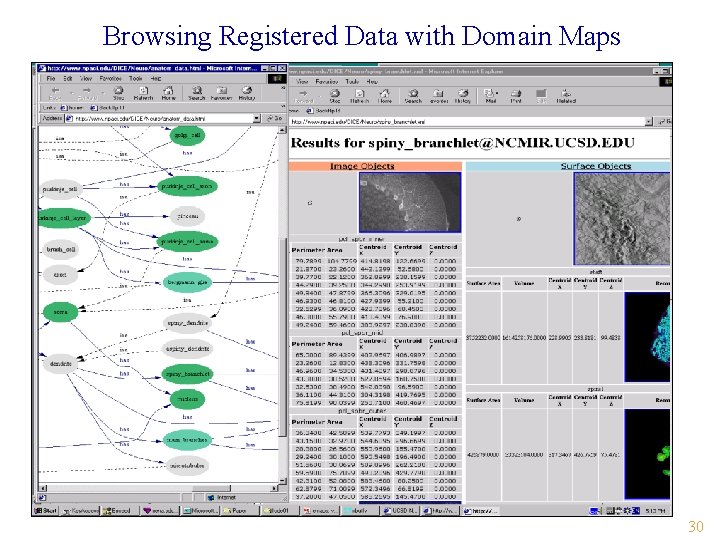Image resolution: width=720 pixels, height=540 pixels.
Task: Open History icon in right browser toolbar
Action: pyautogui.click(x=463, y=96)
